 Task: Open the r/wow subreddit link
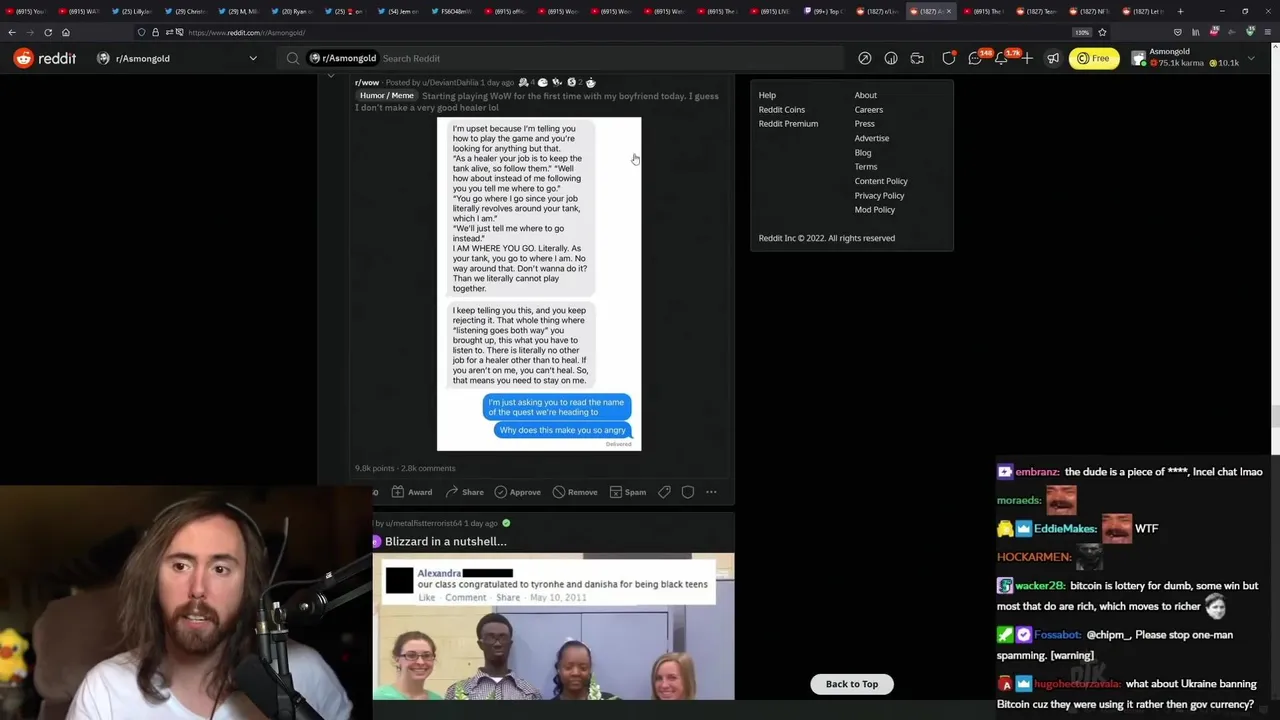tap(367, 82)
